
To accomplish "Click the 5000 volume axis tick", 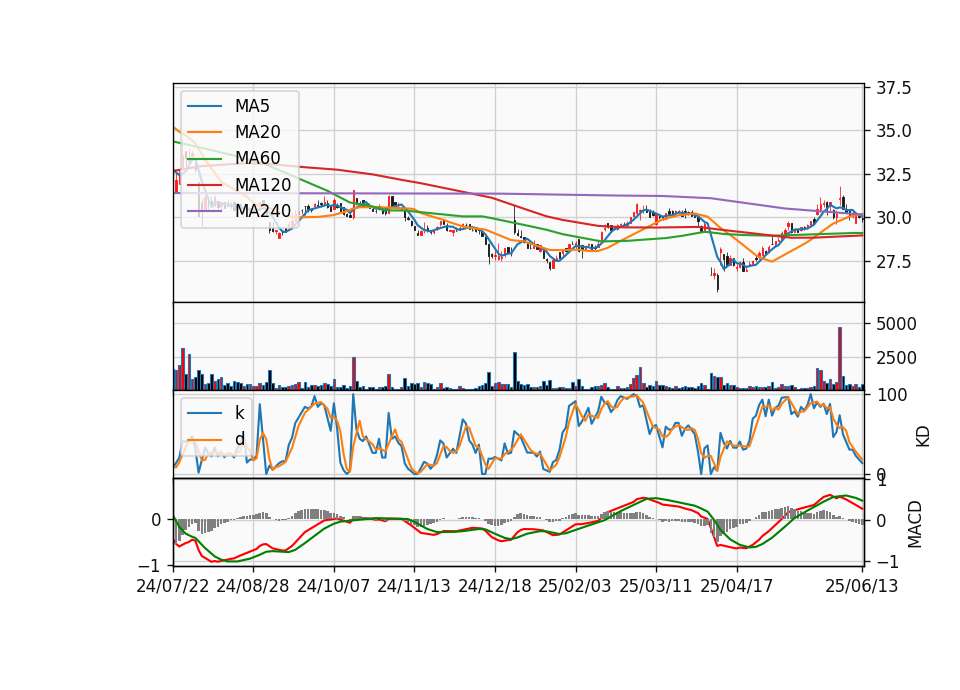I will 896,324.
